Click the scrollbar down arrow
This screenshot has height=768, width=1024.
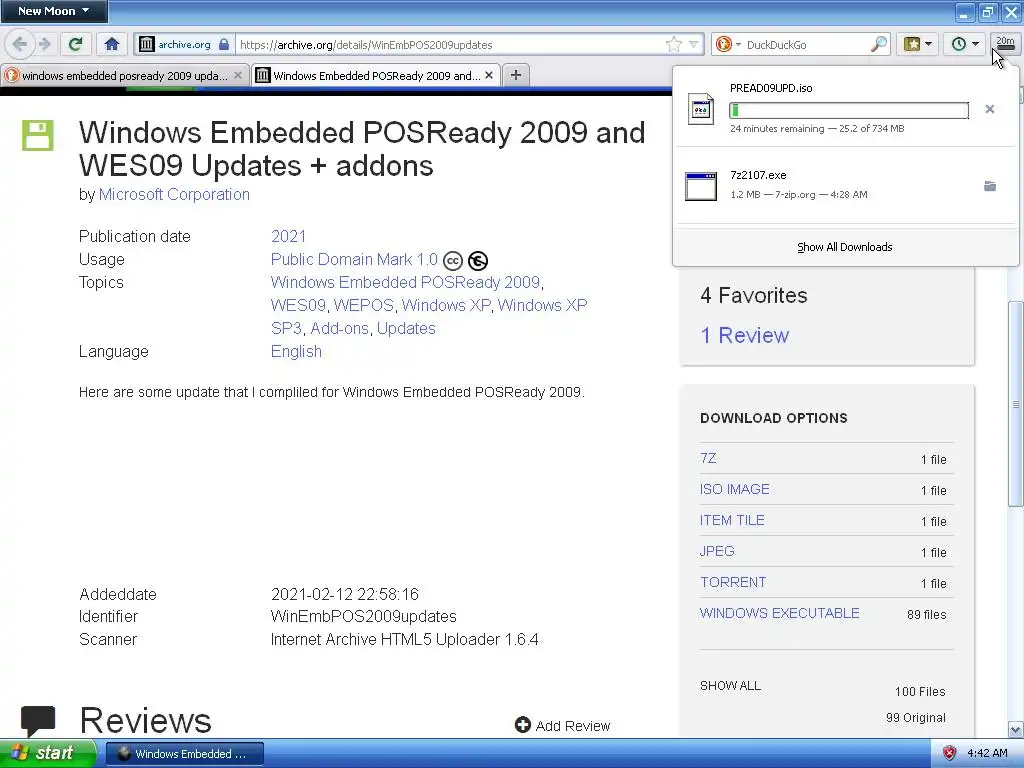pyautogui.click(x=1016, y=729)
